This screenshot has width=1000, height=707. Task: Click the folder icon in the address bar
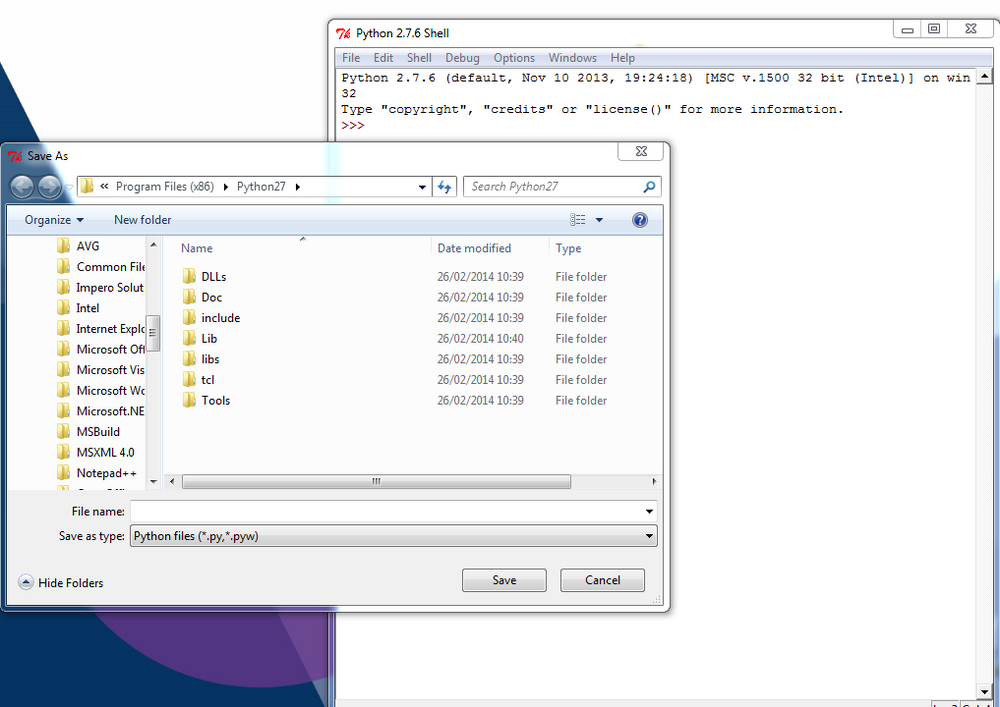coord(87,186)
